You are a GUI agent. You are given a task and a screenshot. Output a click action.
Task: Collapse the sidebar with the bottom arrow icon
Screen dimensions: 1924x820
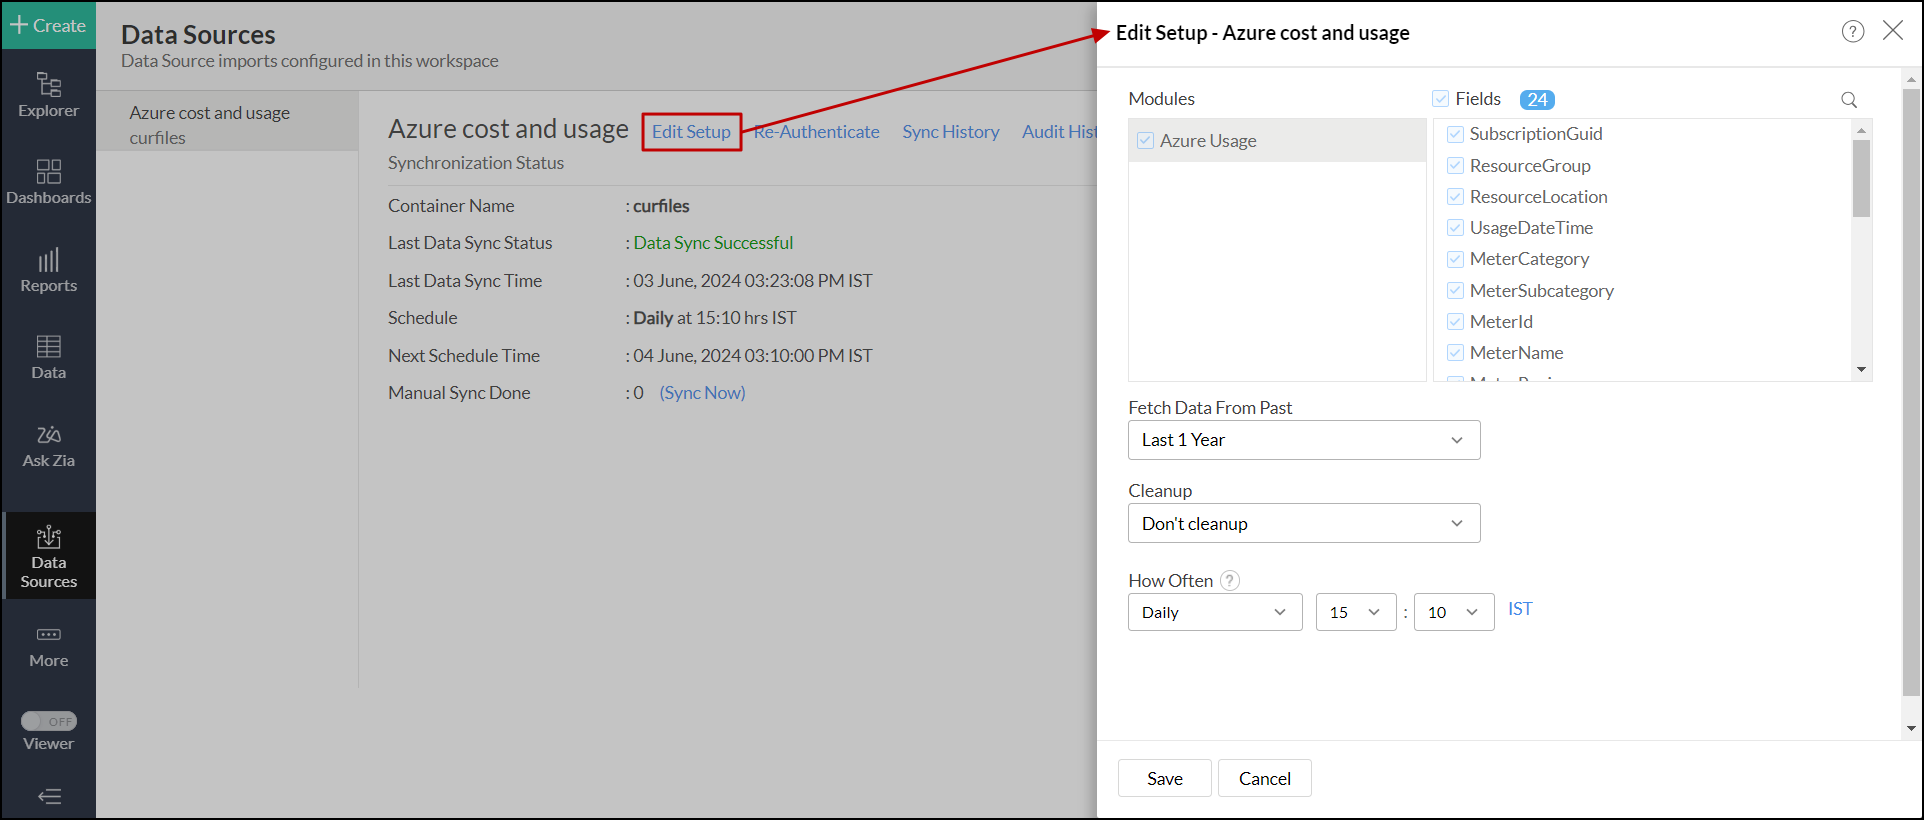[48, 796]
